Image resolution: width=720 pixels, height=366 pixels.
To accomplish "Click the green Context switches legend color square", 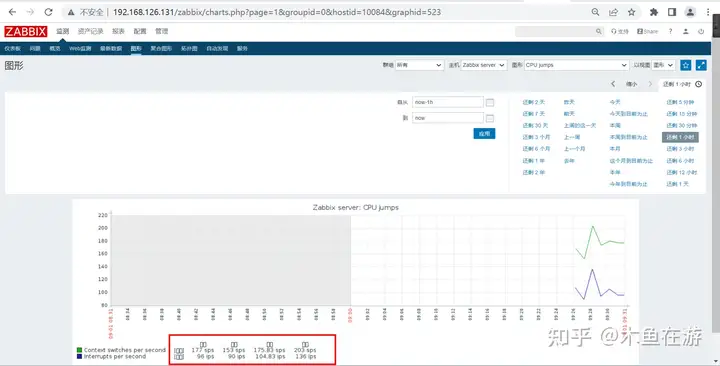I will coord(79,350).
